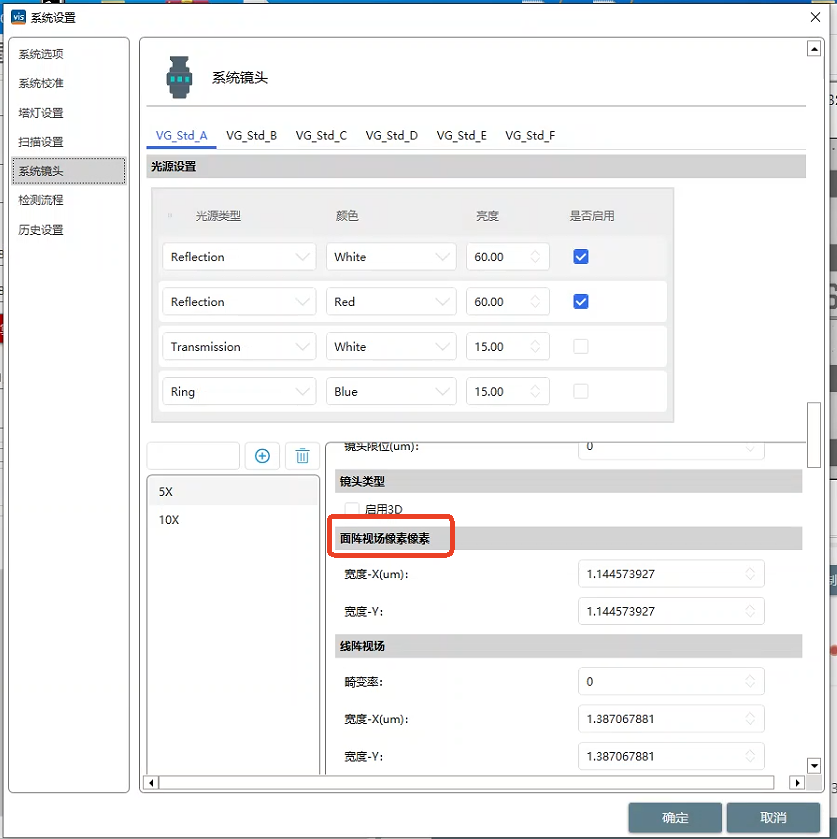Click scroll-down arrow at bottom right
Image resolution: width=837 pixels, height=839 pixels.
tap(813, 766)
